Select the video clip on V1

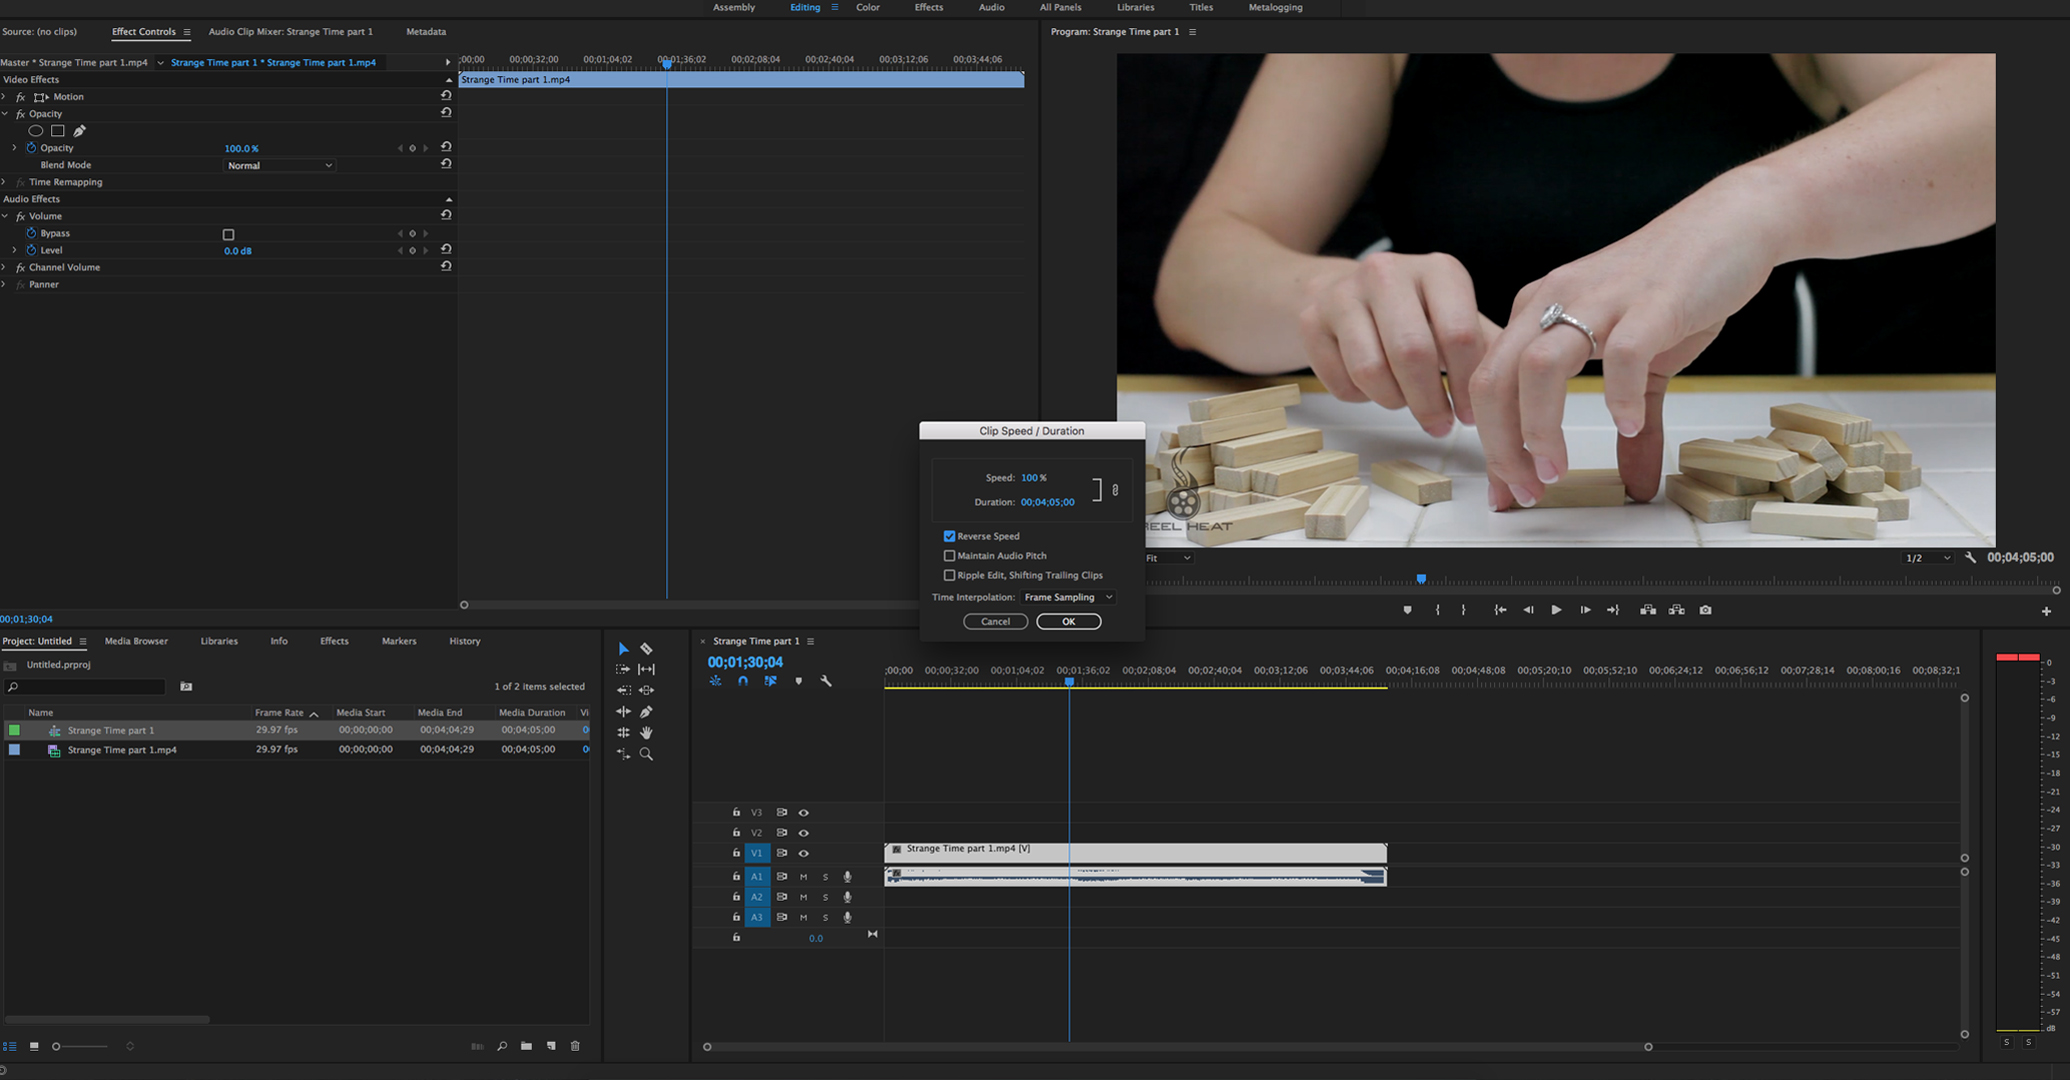pyautogui.click(x=1135, y=852)
